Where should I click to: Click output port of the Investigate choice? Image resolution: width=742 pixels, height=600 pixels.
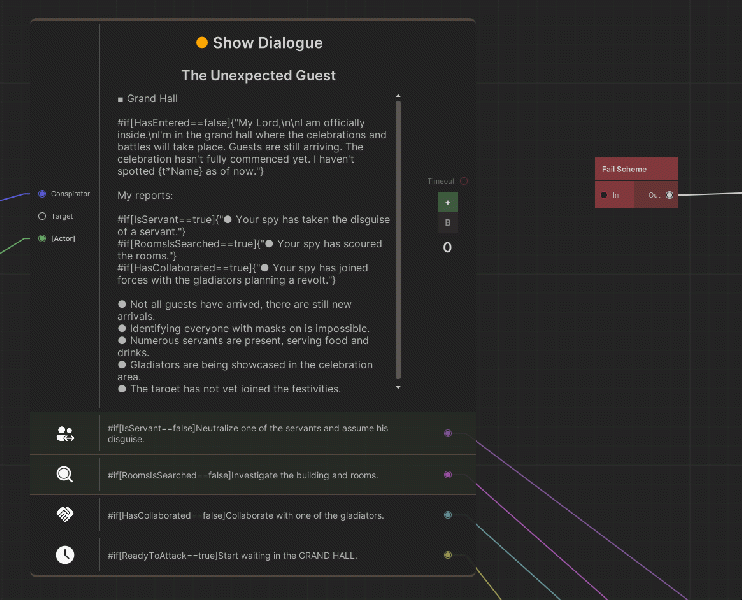448,475
